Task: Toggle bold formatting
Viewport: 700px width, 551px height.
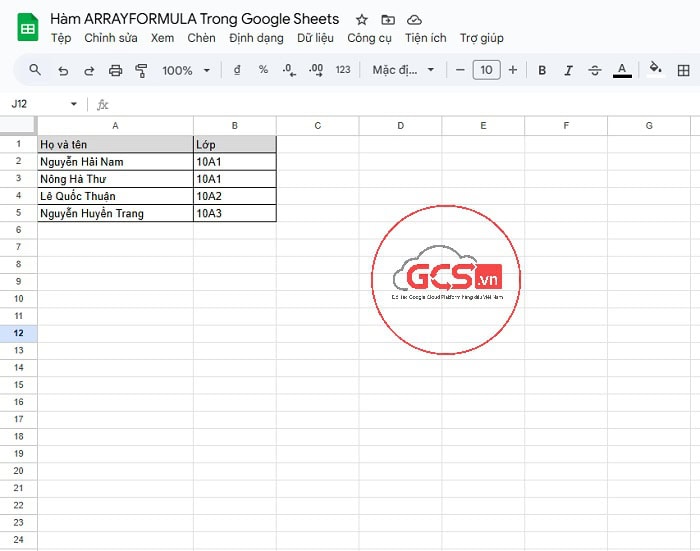Action: [542, 70]
